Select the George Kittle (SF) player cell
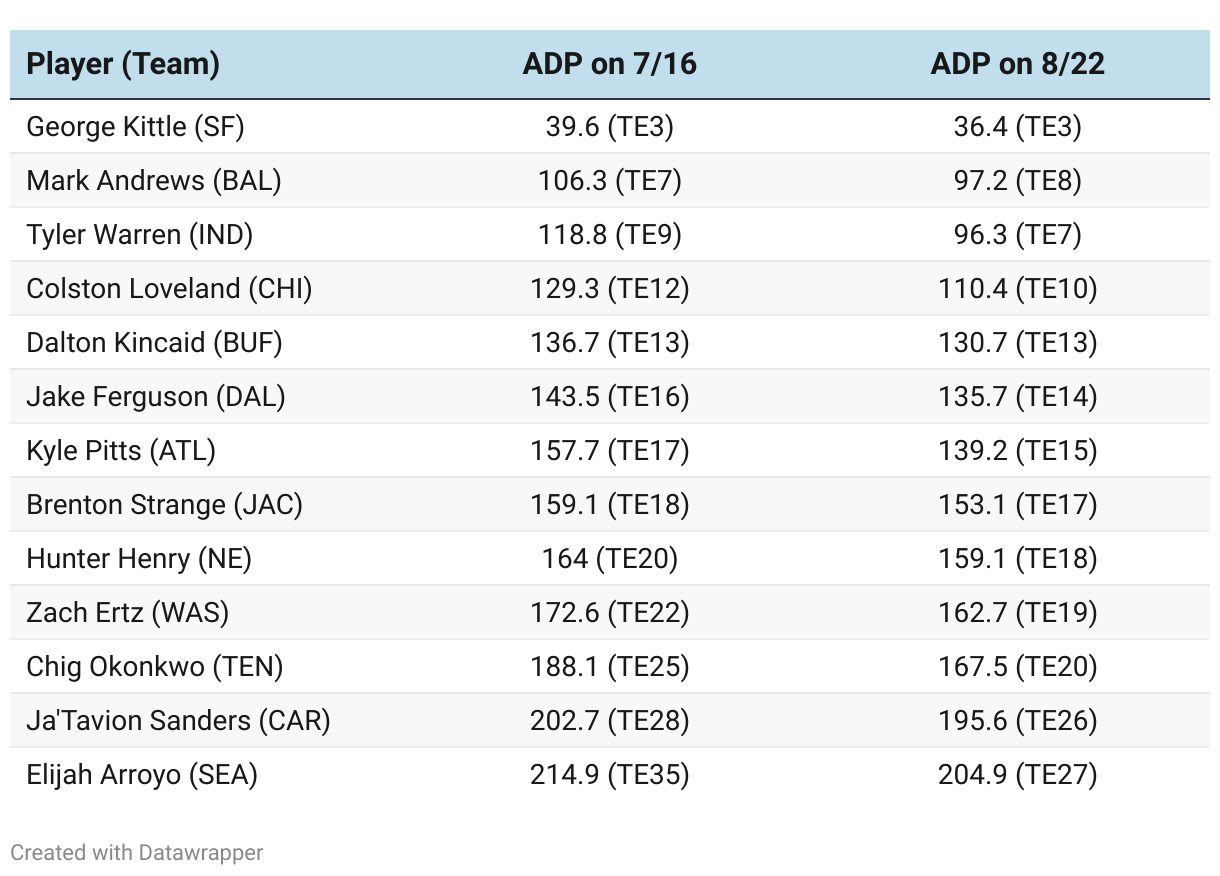 click(135, 127)
